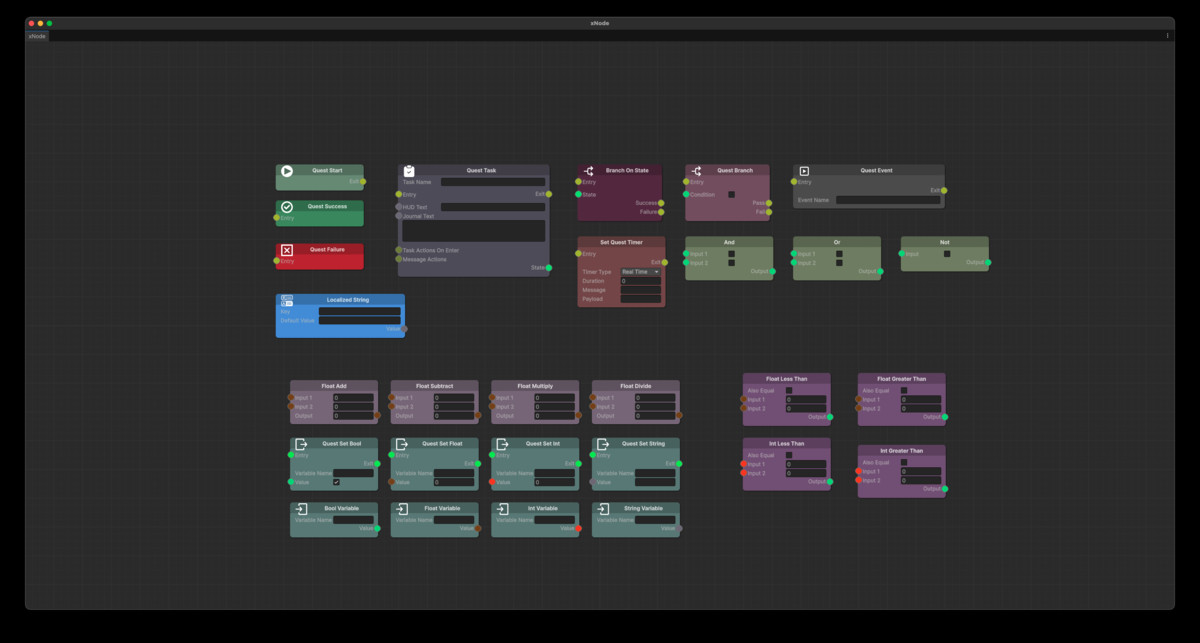Click the Float Add node header
The width and height of the screenshot is (1200, 643).
(334, 385)
